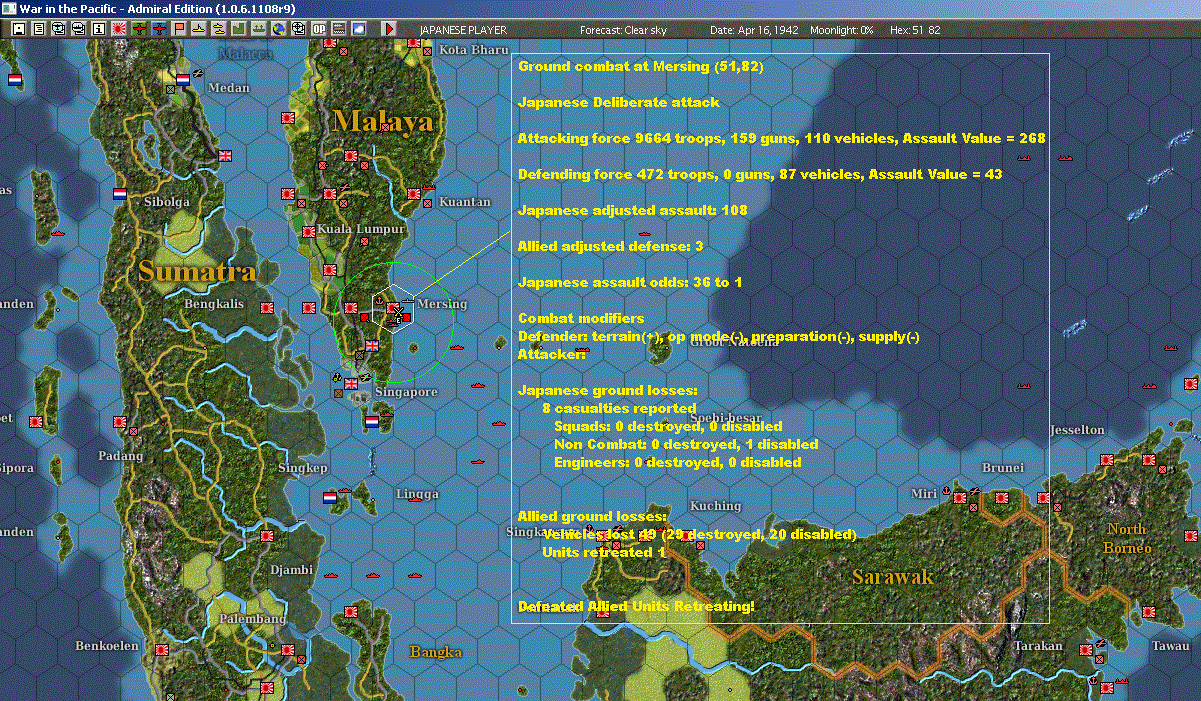Image resolution: width=1201 pixels, height=701 pixels.
Task: Click the film strip toolbar icon
Action: 339,29
